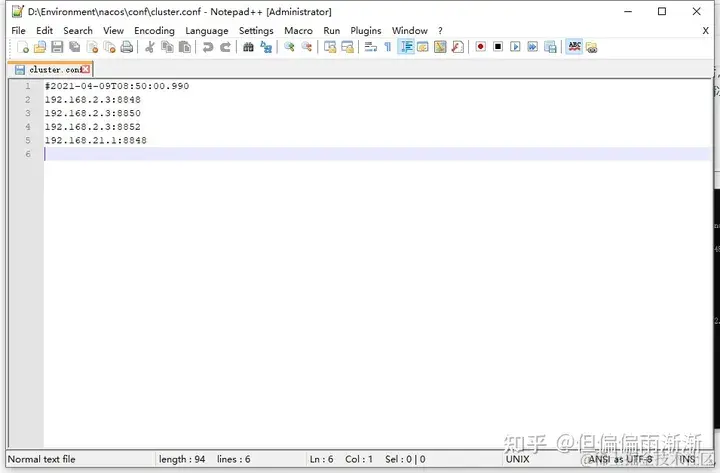Stop macro recording with square icon
720x473 pixels.
point(498,47)
